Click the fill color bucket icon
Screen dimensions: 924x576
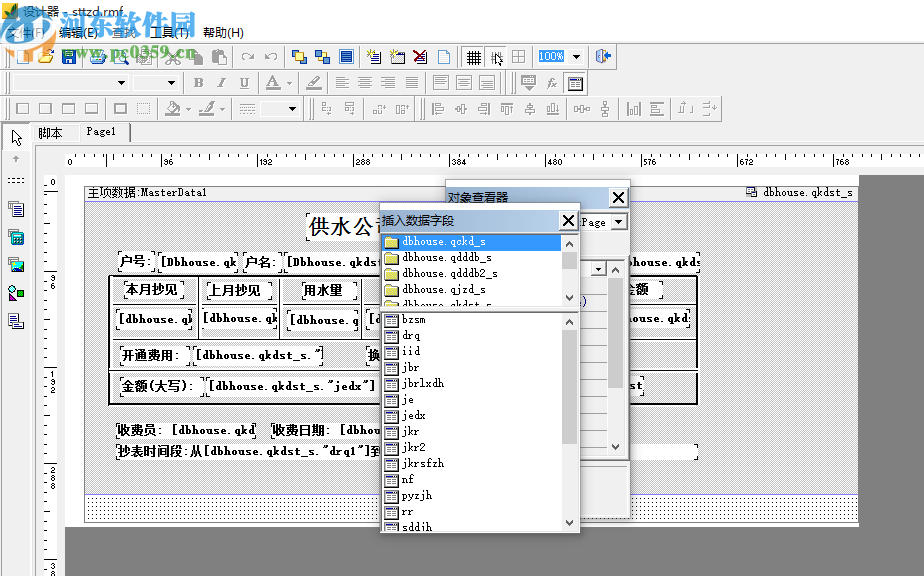[173, 108]
